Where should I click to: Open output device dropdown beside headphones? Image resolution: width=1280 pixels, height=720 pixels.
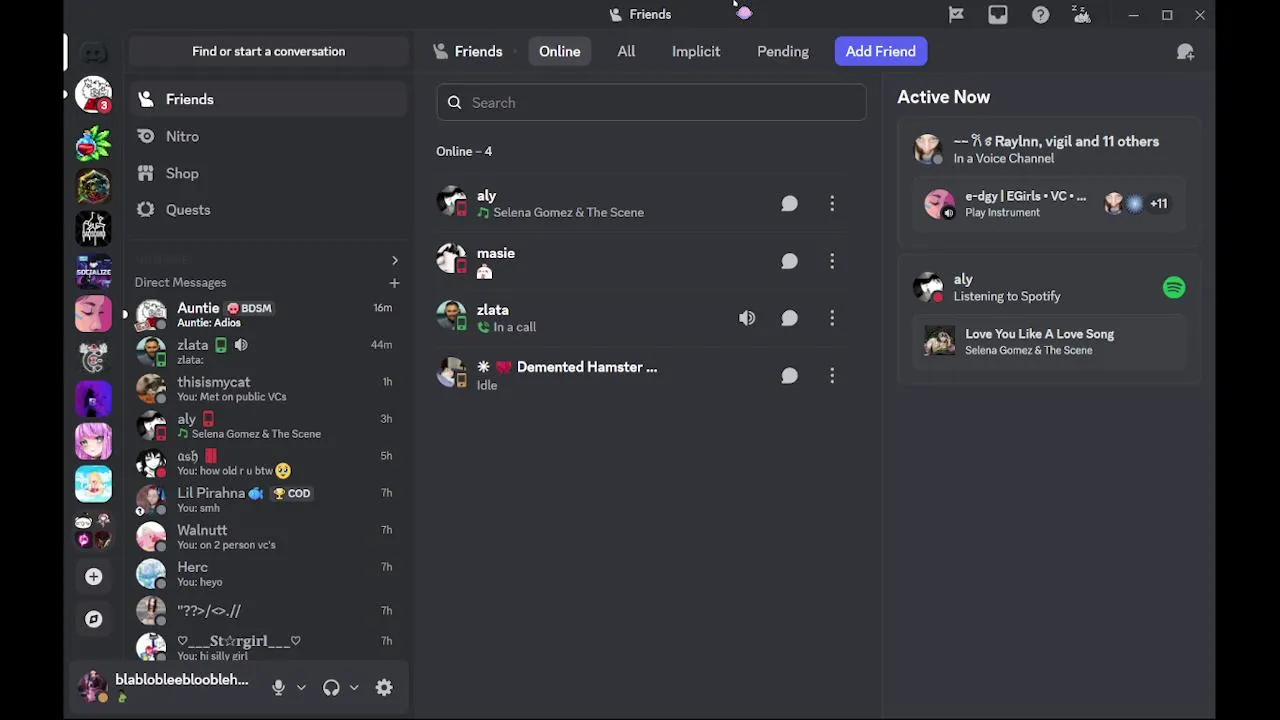[354, 688]
